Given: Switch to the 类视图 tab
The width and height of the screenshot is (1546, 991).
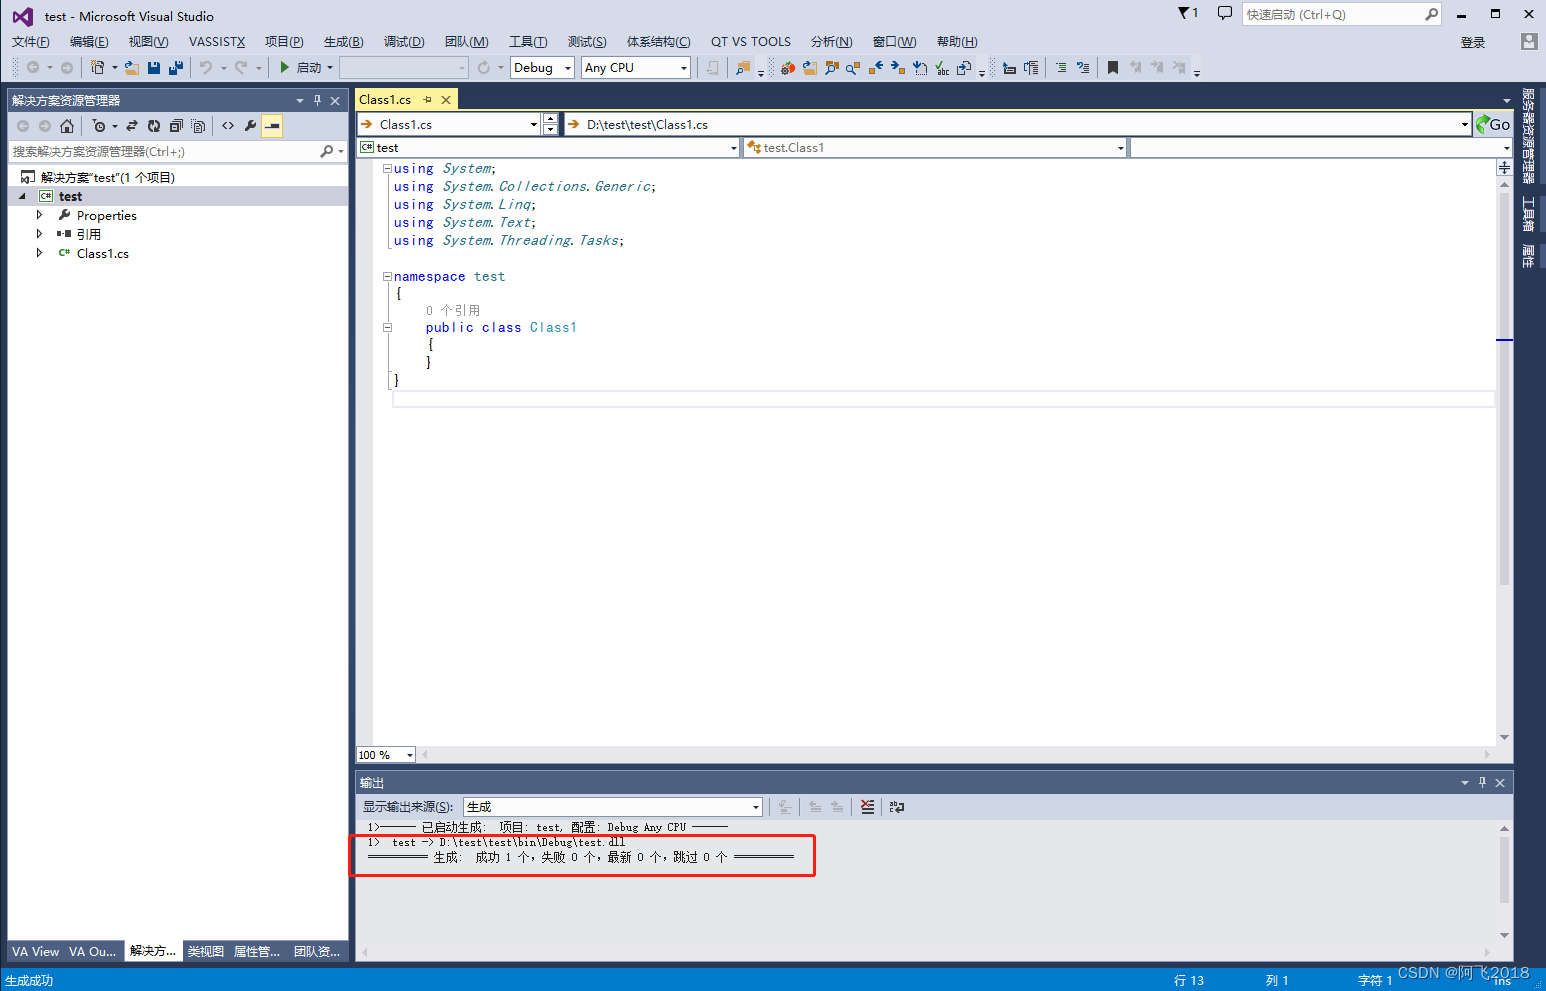Looking at the screenshot, I should (205, 951).
